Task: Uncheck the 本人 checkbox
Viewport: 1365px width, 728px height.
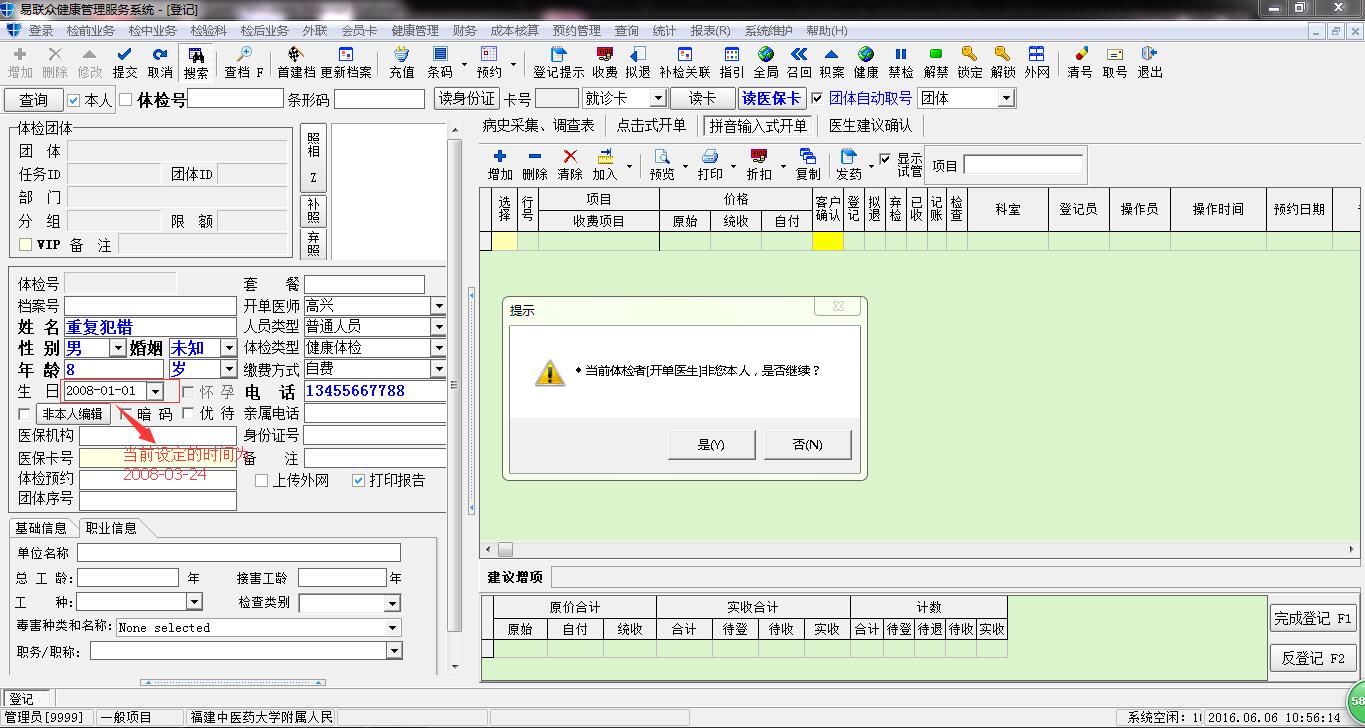Action: (74, 100)
